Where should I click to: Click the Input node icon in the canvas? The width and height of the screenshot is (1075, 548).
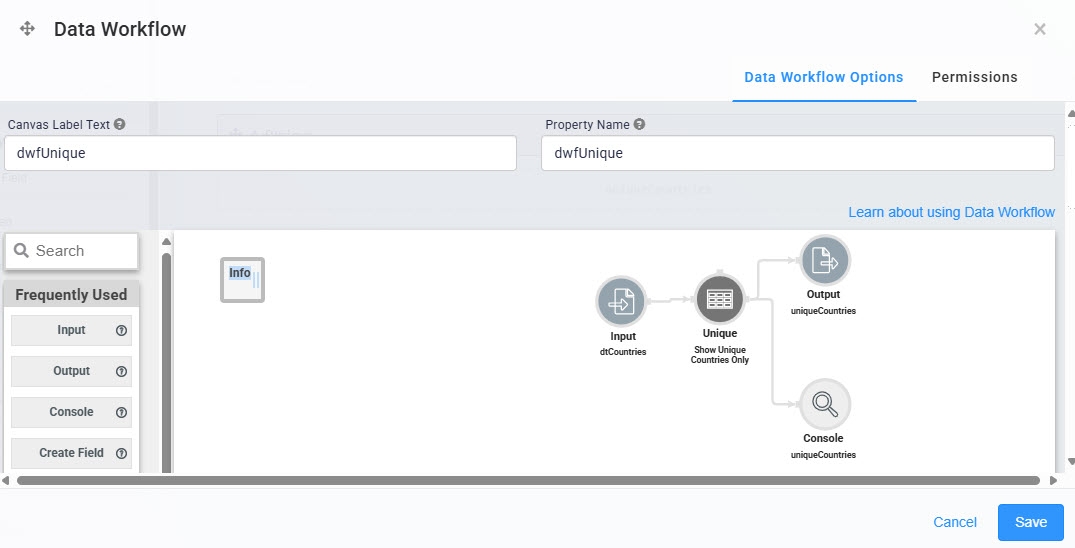(621, 301)
